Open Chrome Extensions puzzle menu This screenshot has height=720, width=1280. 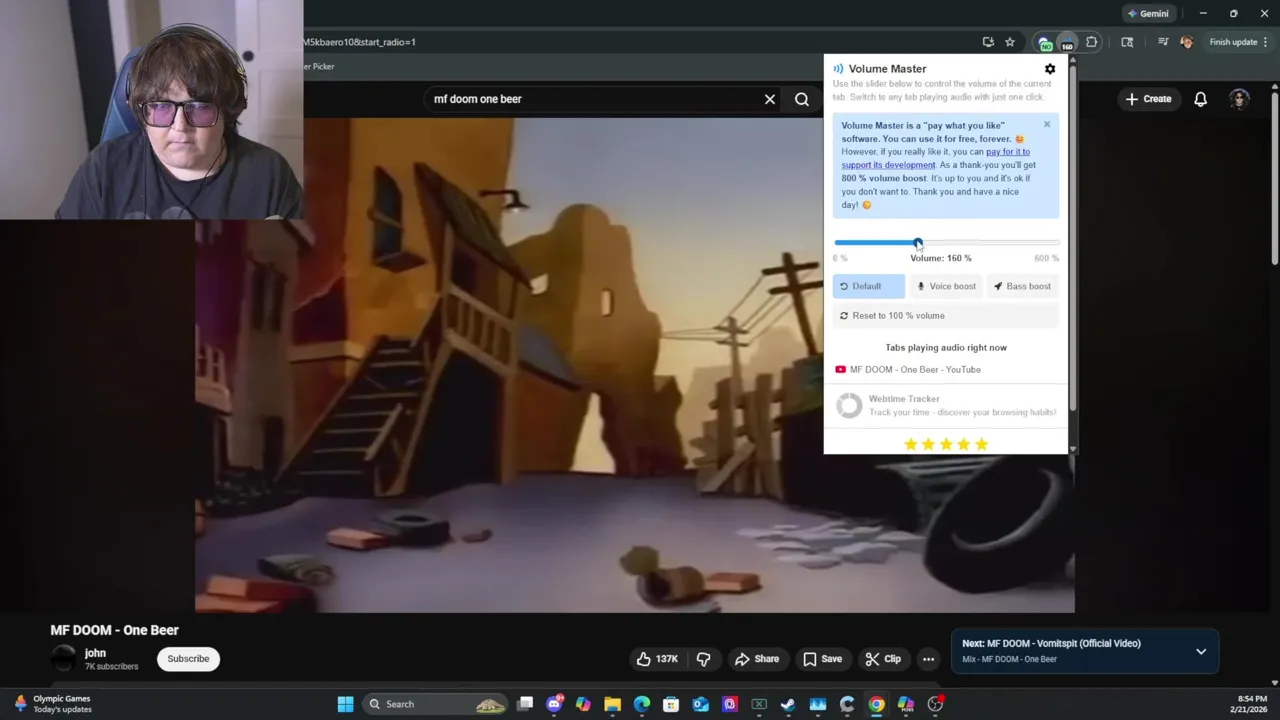1092,42
